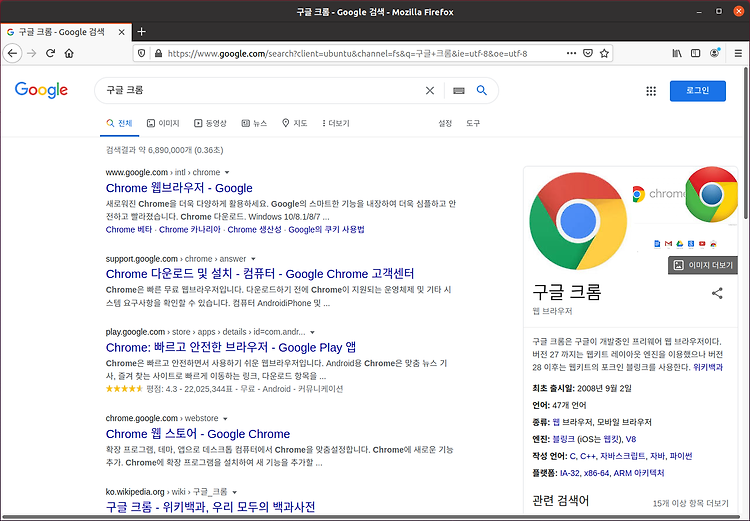The width and height of the screenshot is (750, 521).
Task: Click the 파이썬 language link
Action: coord(681,456)
